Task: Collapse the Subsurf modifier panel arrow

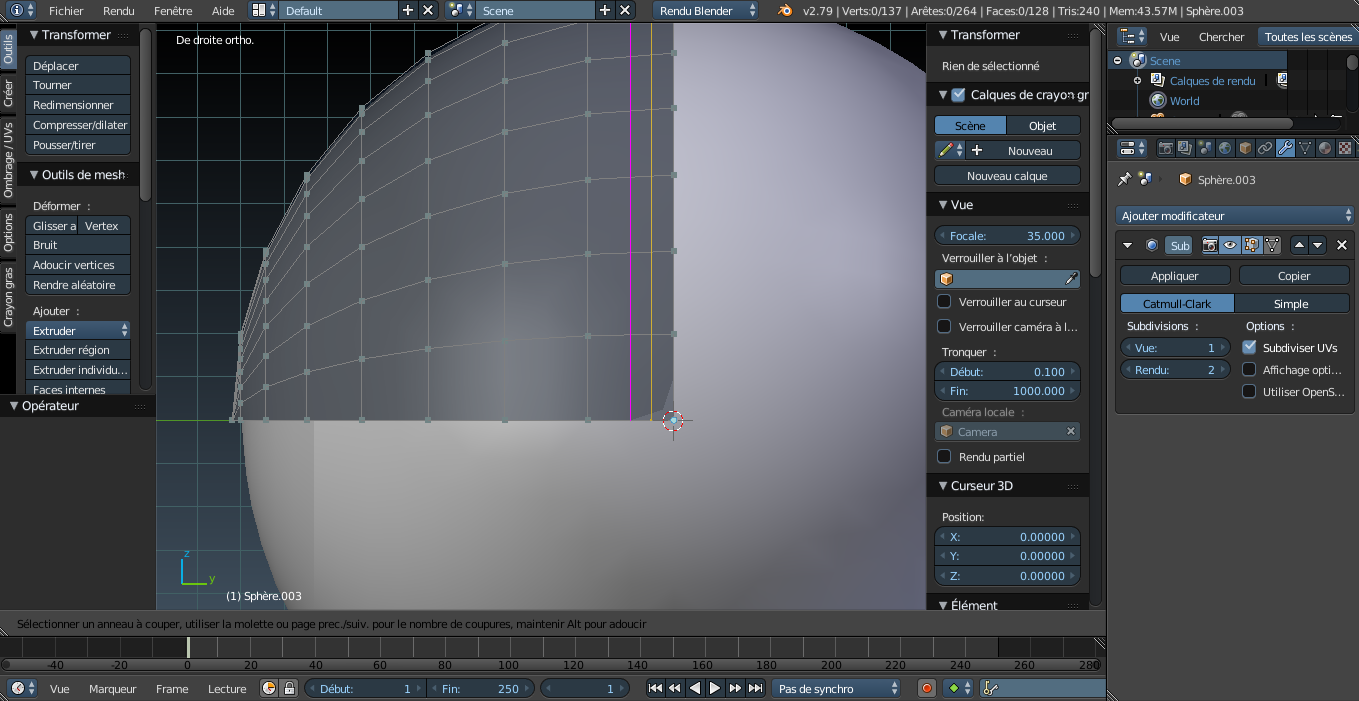Action: (1128, 245)
